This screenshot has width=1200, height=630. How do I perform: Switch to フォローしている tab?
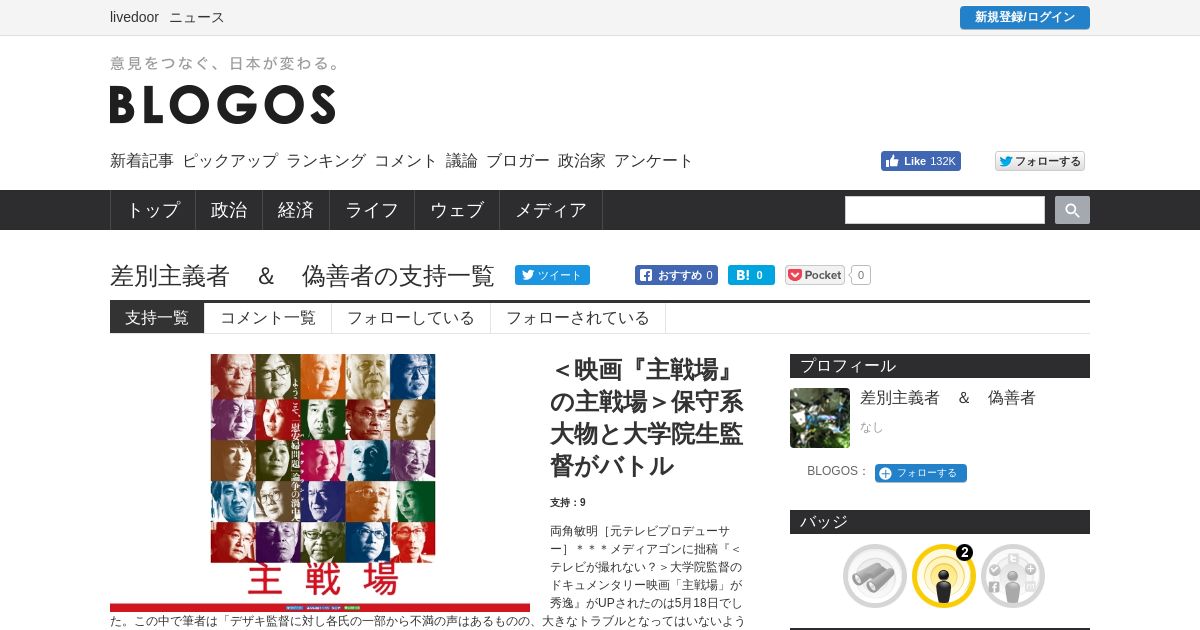coord(411,318)
